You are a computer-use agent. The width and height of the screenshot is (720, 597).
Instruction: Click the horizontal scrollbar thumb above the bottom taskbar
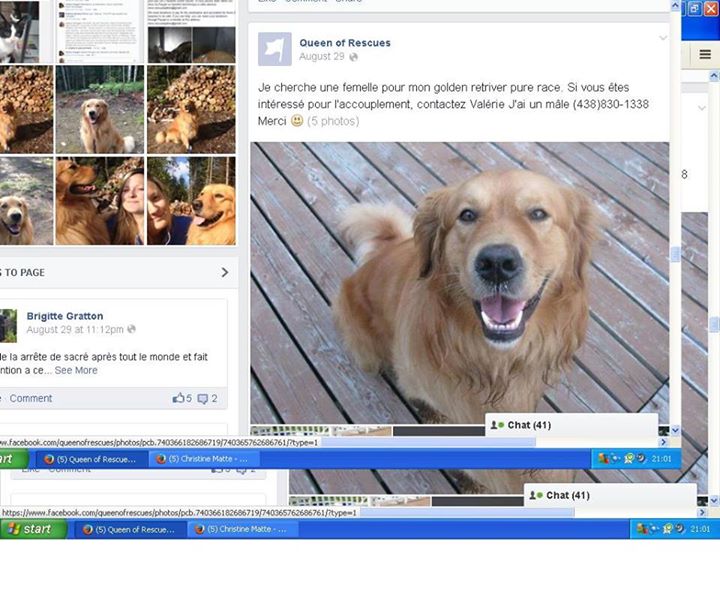[x=466, y=513]
